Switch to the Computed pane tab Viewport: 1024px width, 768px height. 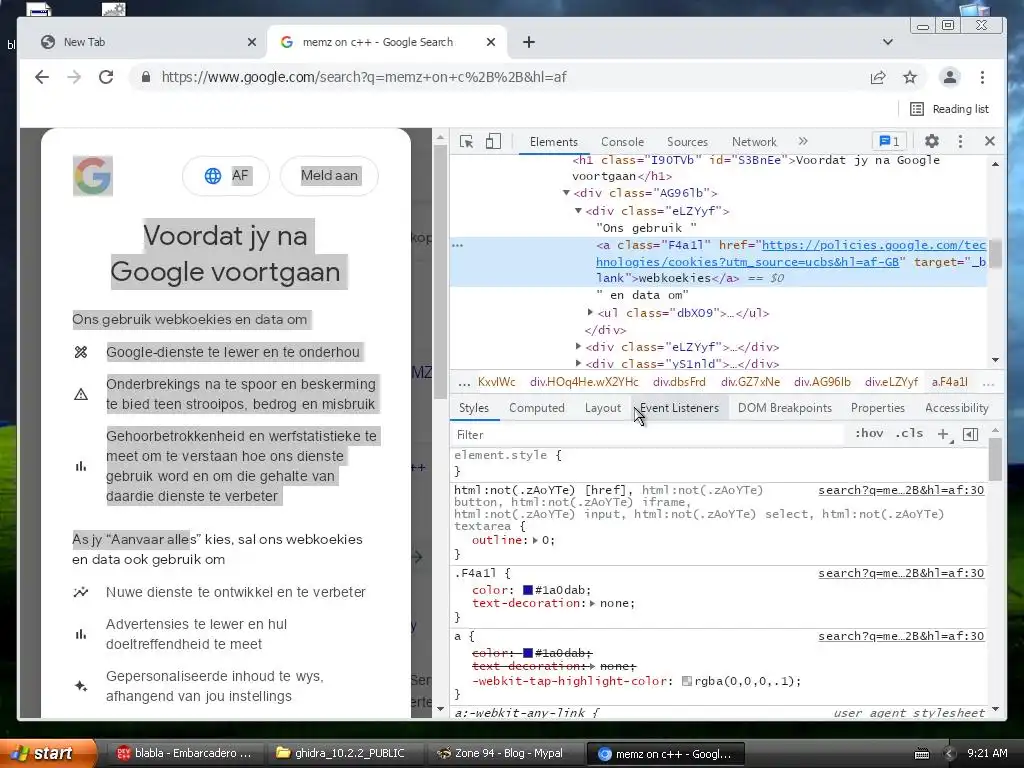point(537,408)
